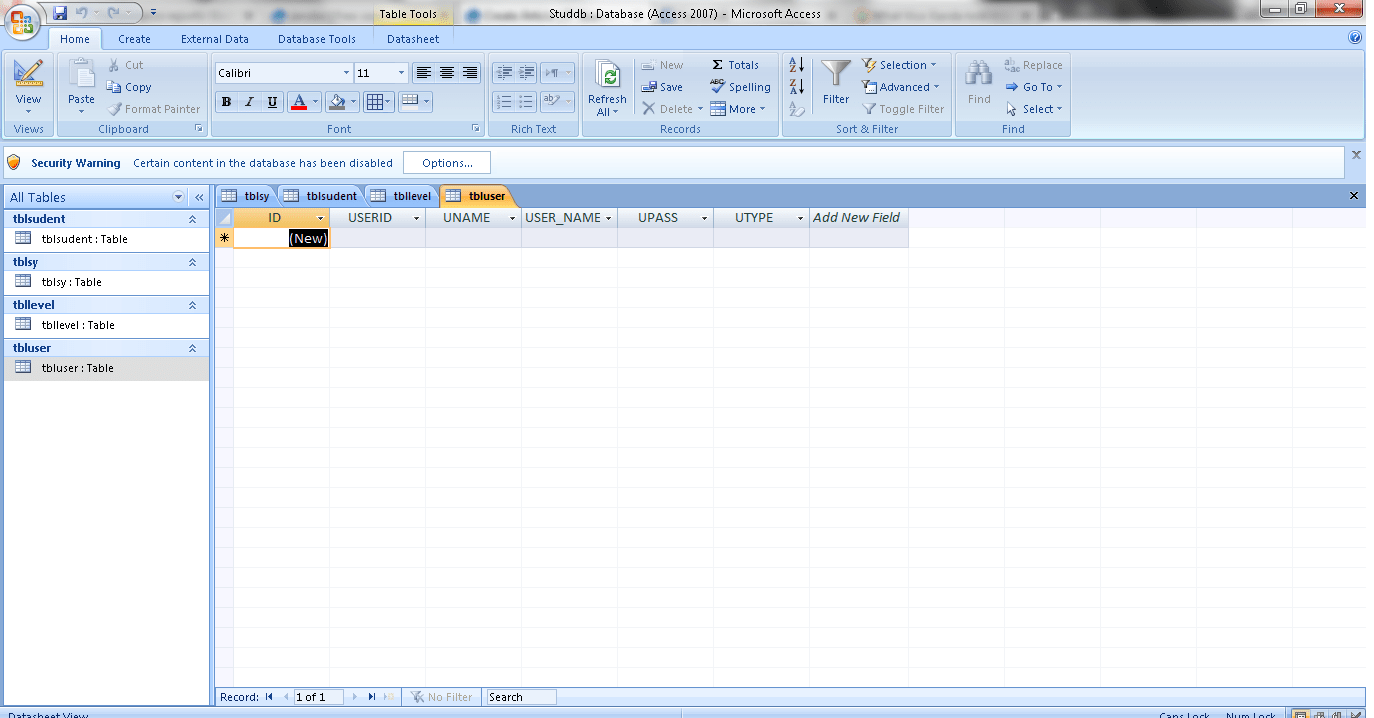Sort descending Z to A
1374x718 pixels.
coord(797,87)
